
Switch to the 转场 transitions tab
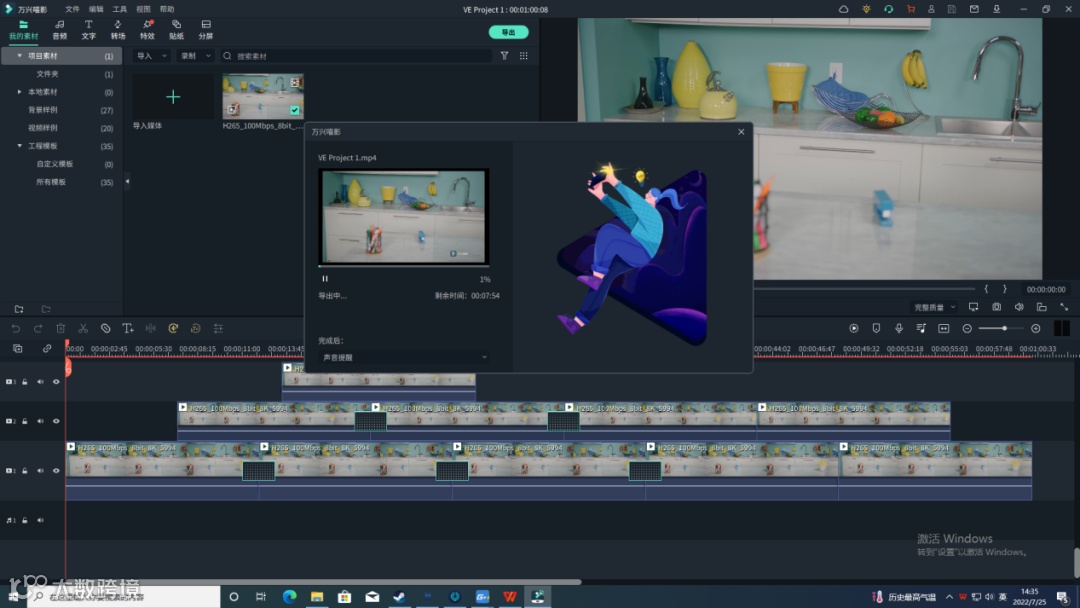tap(118, 30)
